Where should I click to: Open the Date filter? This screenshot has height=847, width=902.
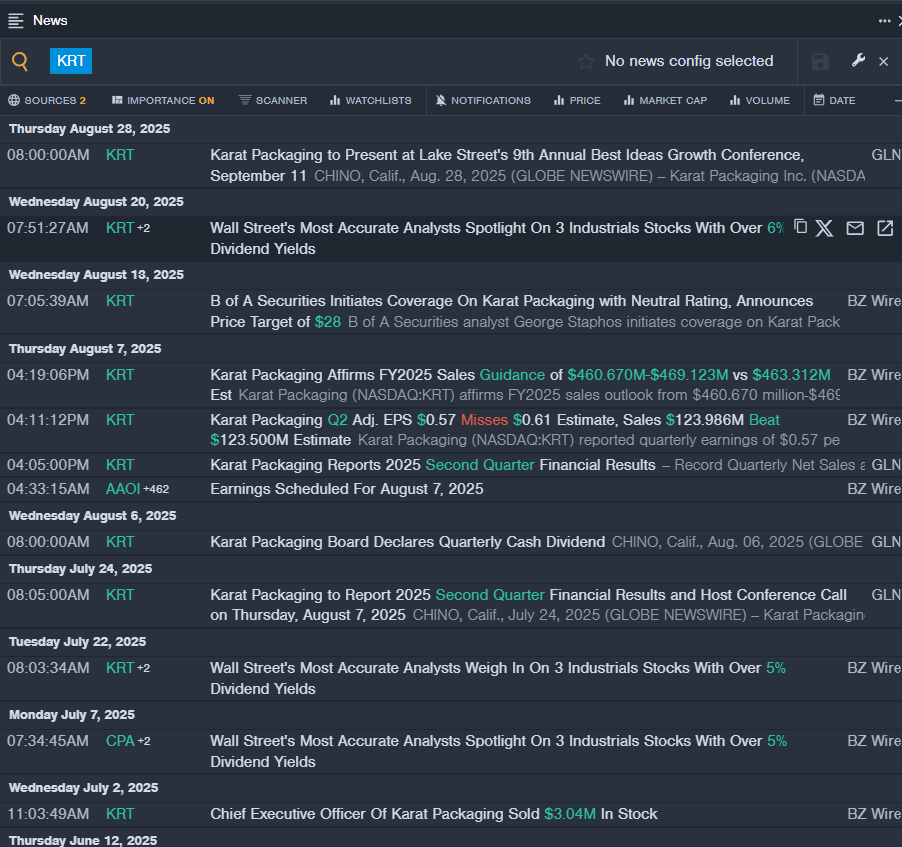point(834,100)
